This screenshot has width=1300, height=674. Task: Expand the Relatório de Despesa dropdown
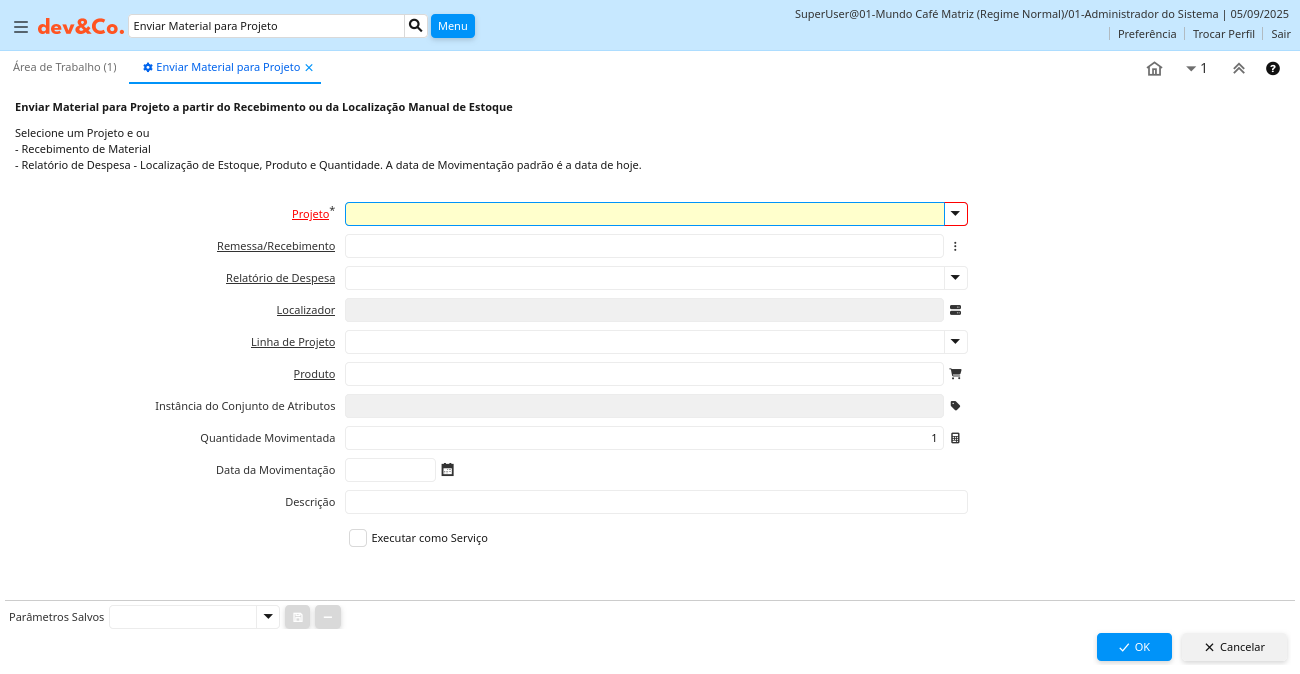tap(955, 278)
